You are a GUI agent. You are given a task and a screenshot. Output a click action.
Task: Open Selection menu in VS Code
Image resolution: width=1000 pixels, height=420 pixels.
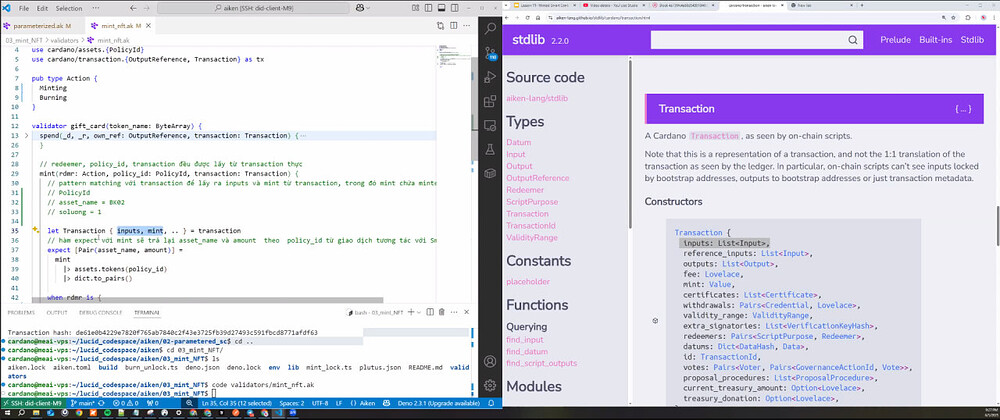point(69,8)
